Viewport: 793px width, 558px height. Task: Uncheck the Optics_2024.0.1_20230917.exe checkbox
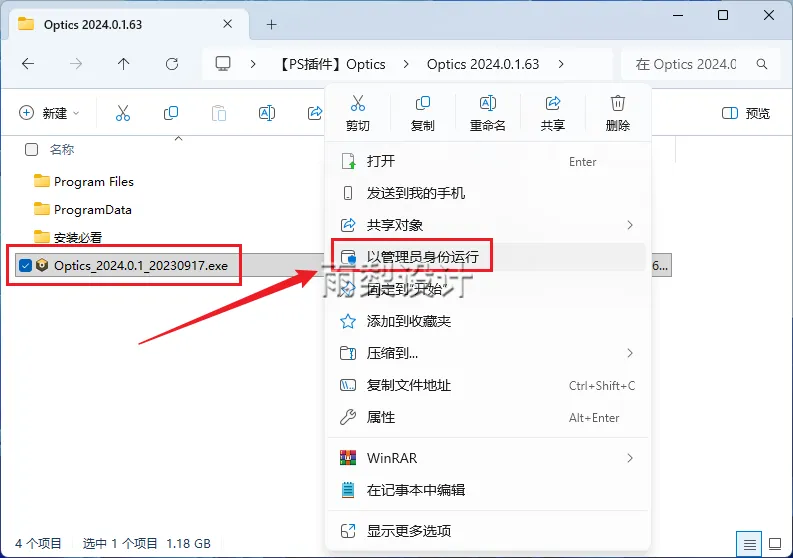click(25, 265)
